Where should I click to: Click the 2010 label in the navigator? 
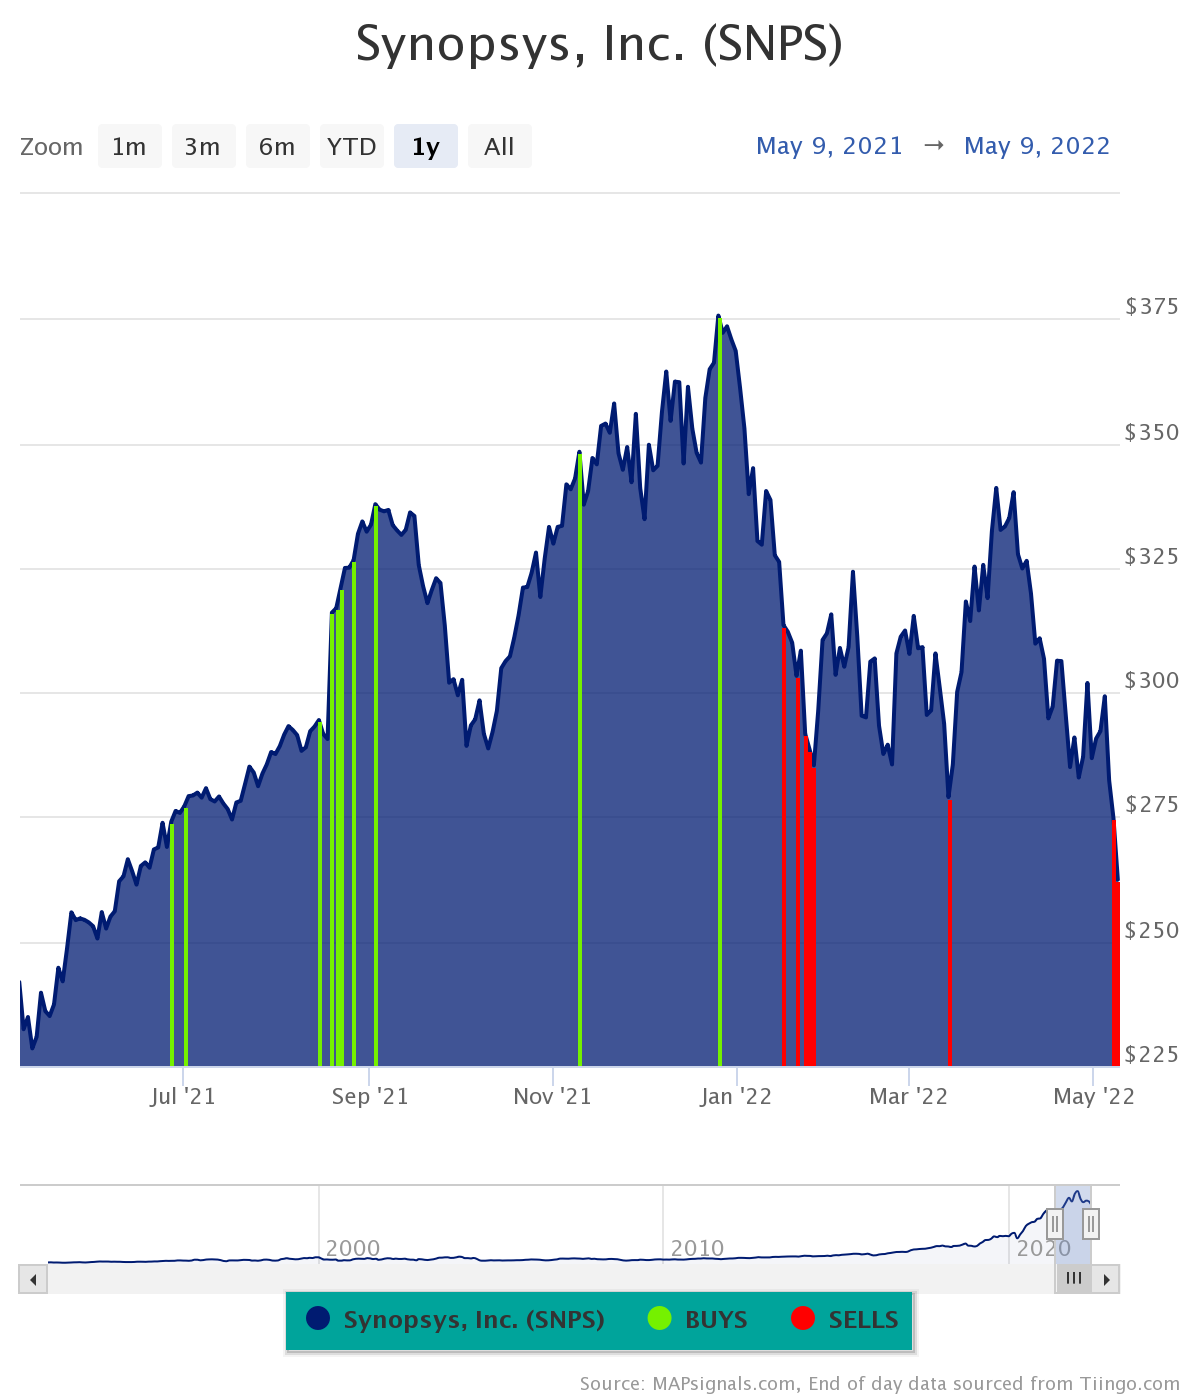(697, 1248)
